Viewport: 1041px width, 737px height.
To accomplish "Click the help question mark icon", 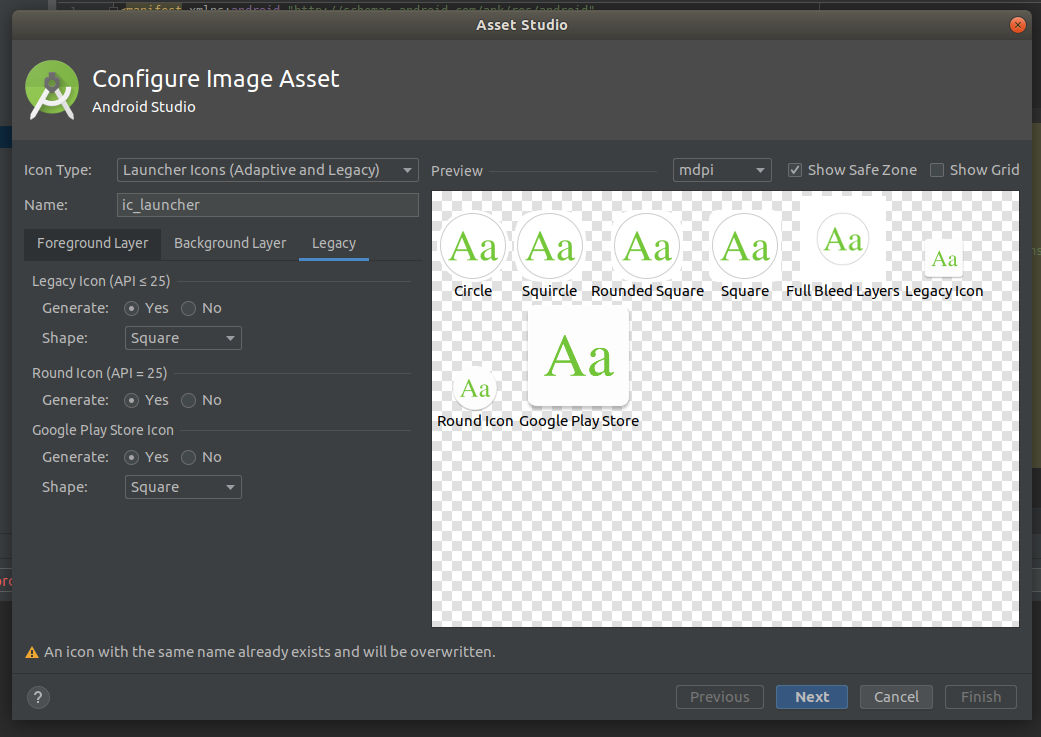I will 38,697.
